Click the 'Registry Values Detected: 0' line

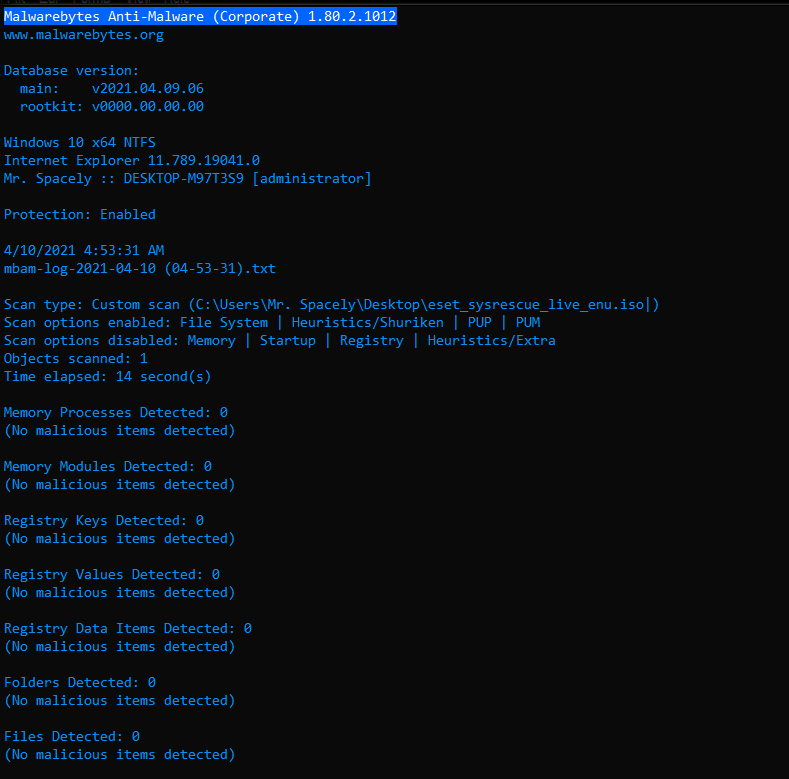click(112, 574)
